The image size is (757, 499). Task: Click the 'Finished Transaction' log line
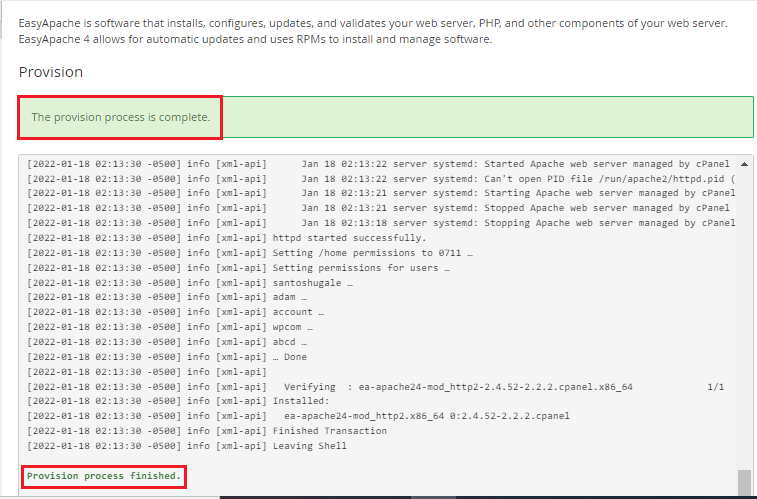[x=207, y=430]
